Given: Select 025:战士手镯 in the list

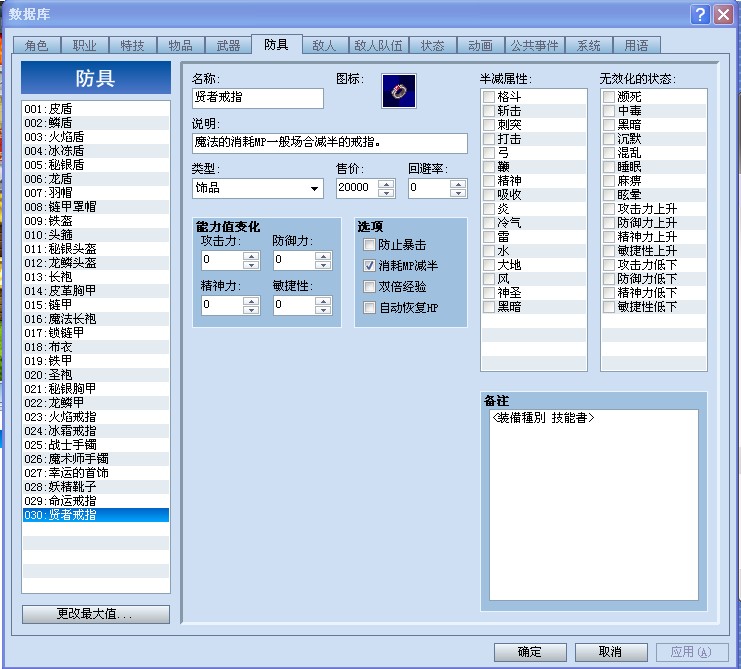Looking at the screenshot, I should 96,445.
